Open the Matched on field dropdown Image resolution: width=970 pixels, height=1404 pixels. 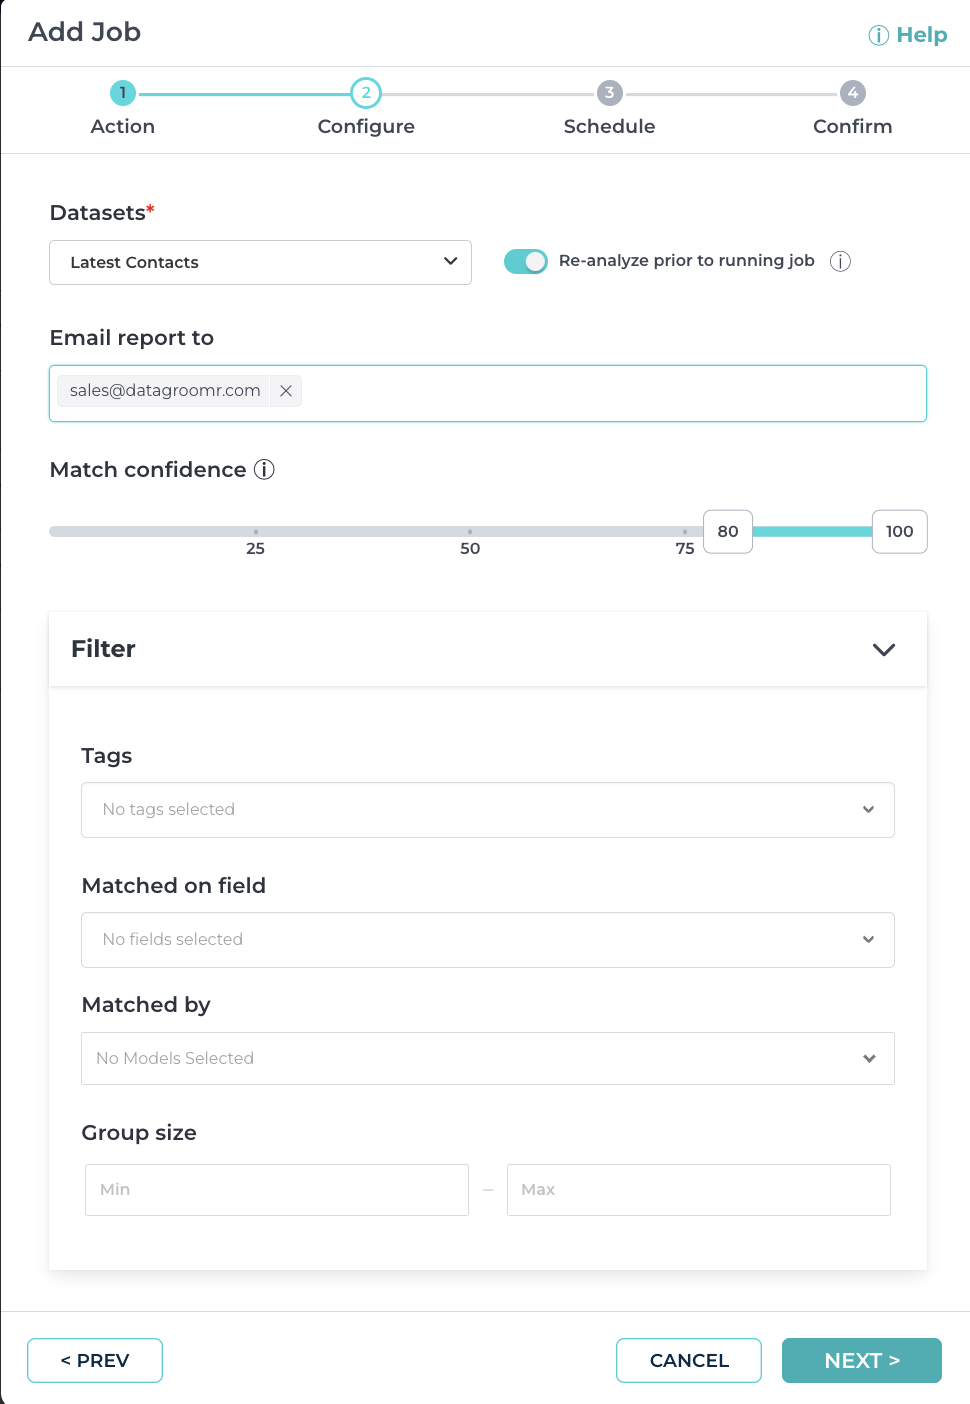(x=487, y=940)
